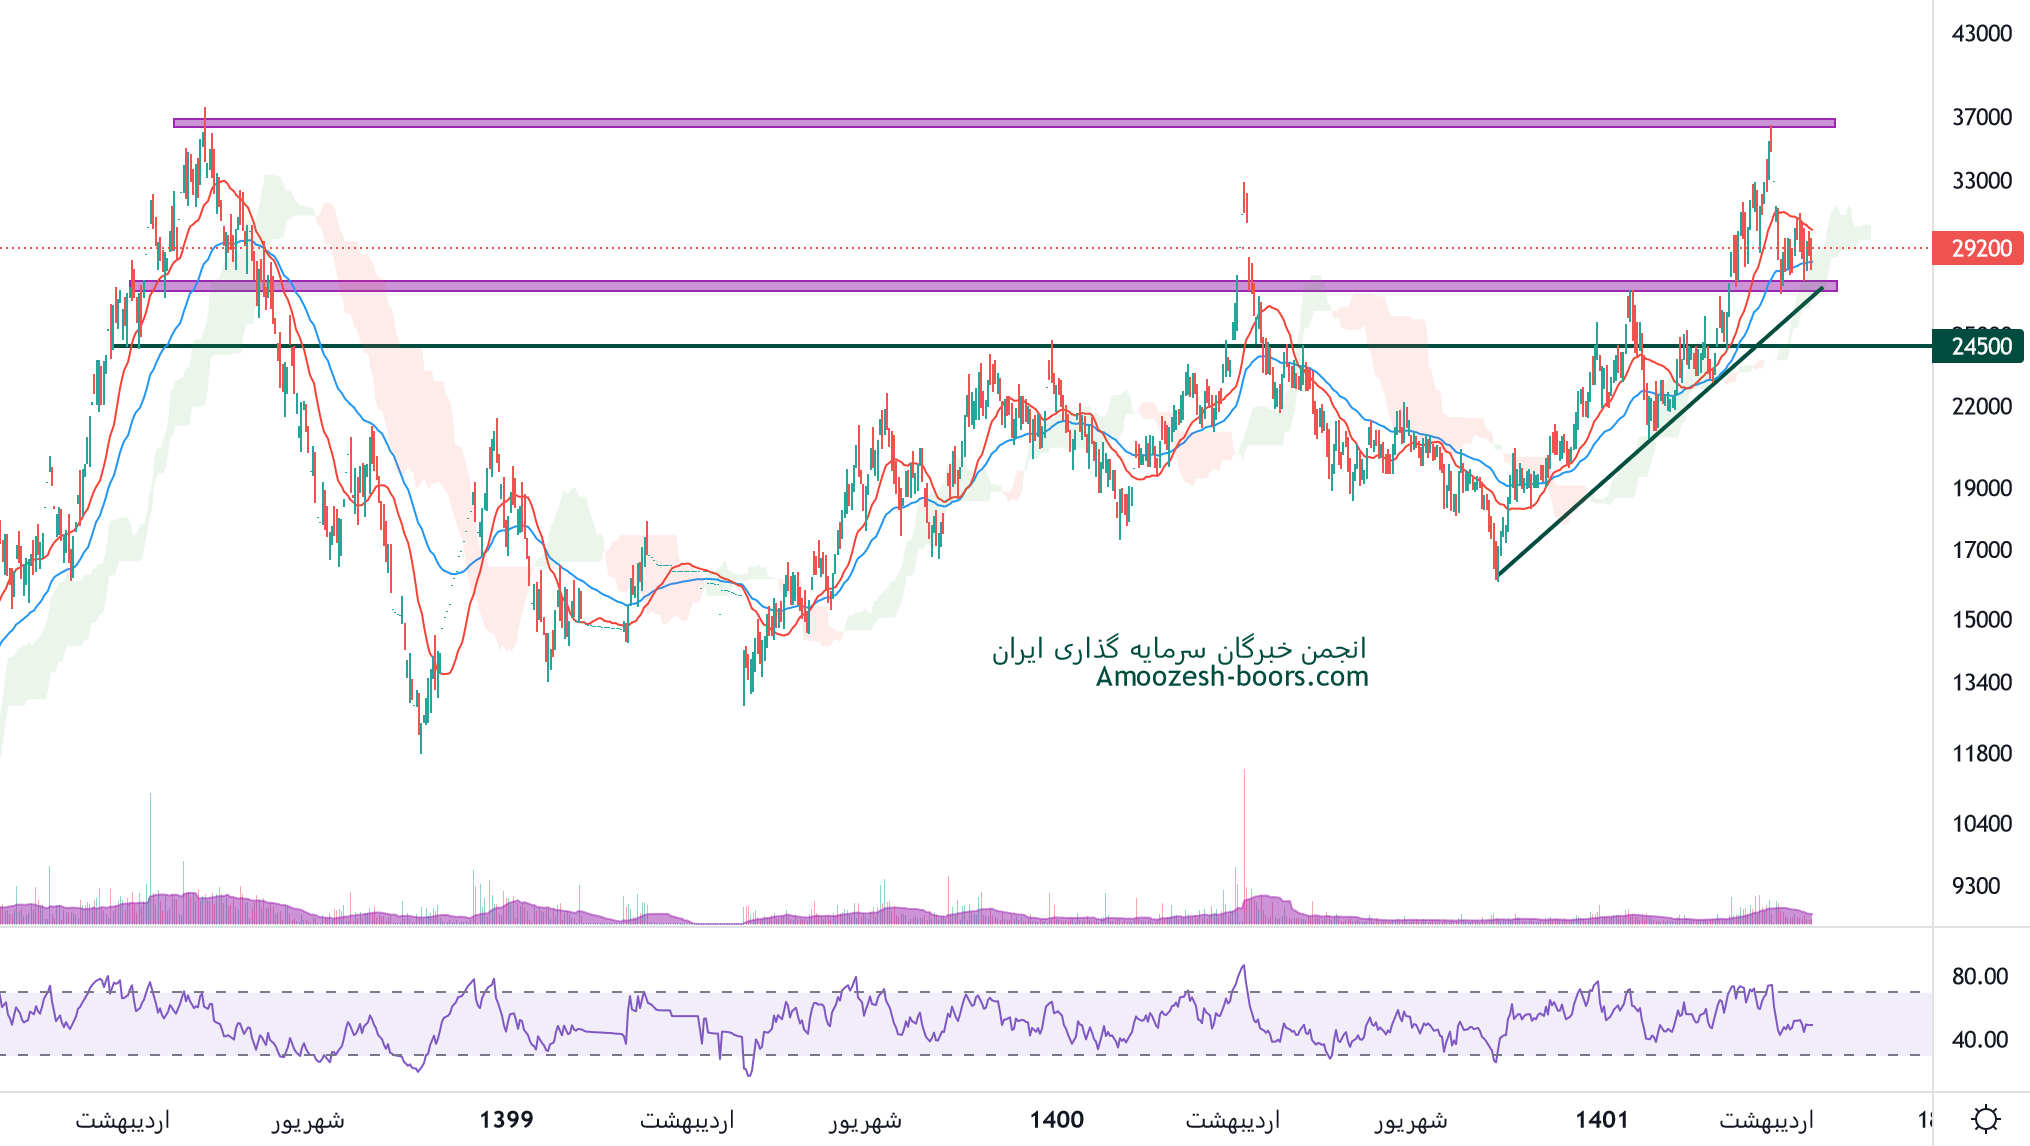Click the Amoozesh-boors.com watermark text

[1231, 677]
